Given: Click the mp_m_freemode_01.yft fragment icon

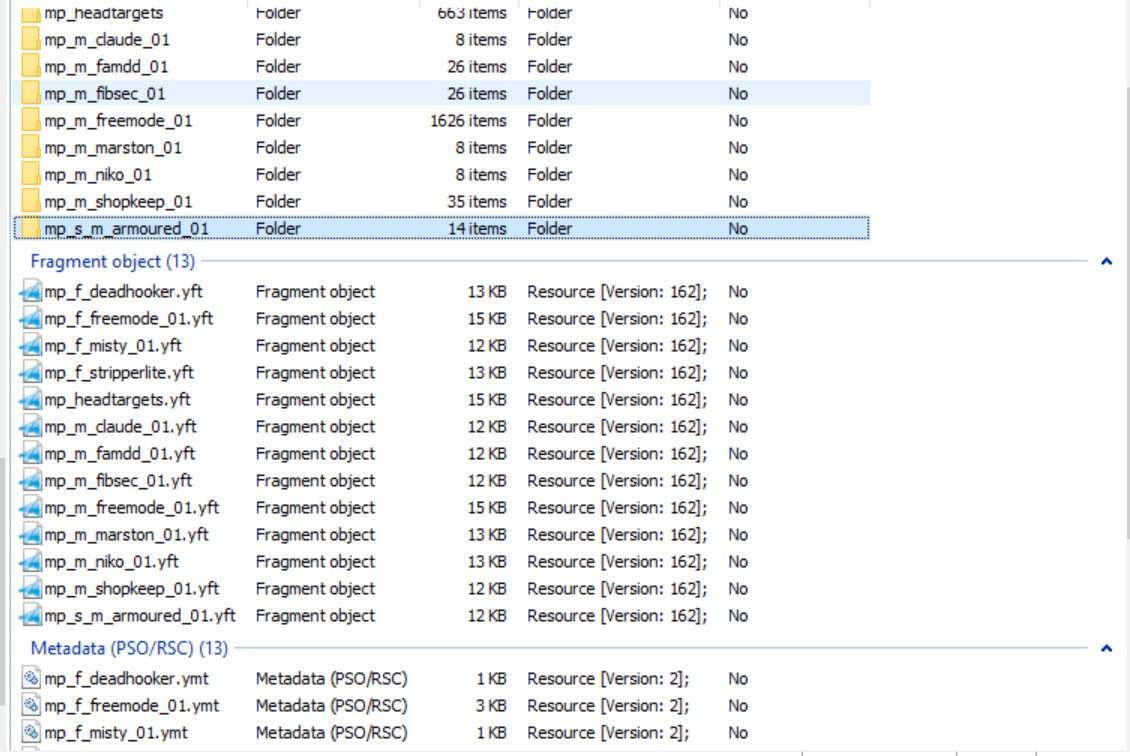Looking at the screenshot, I should click(30, 508).
